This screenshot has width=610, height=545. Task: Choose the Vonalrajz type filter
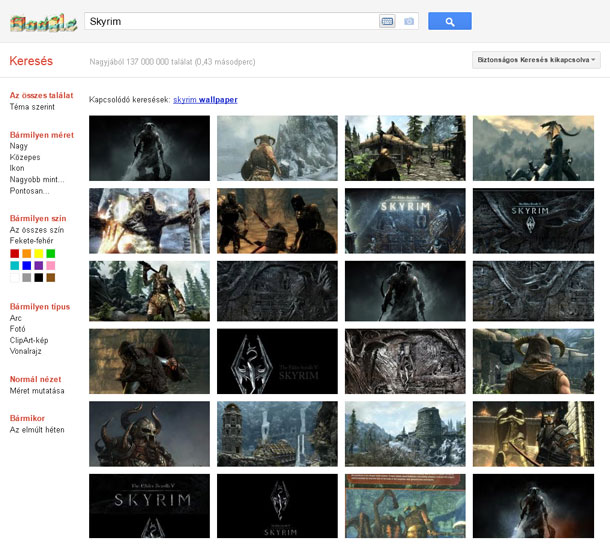coord(26,351)
